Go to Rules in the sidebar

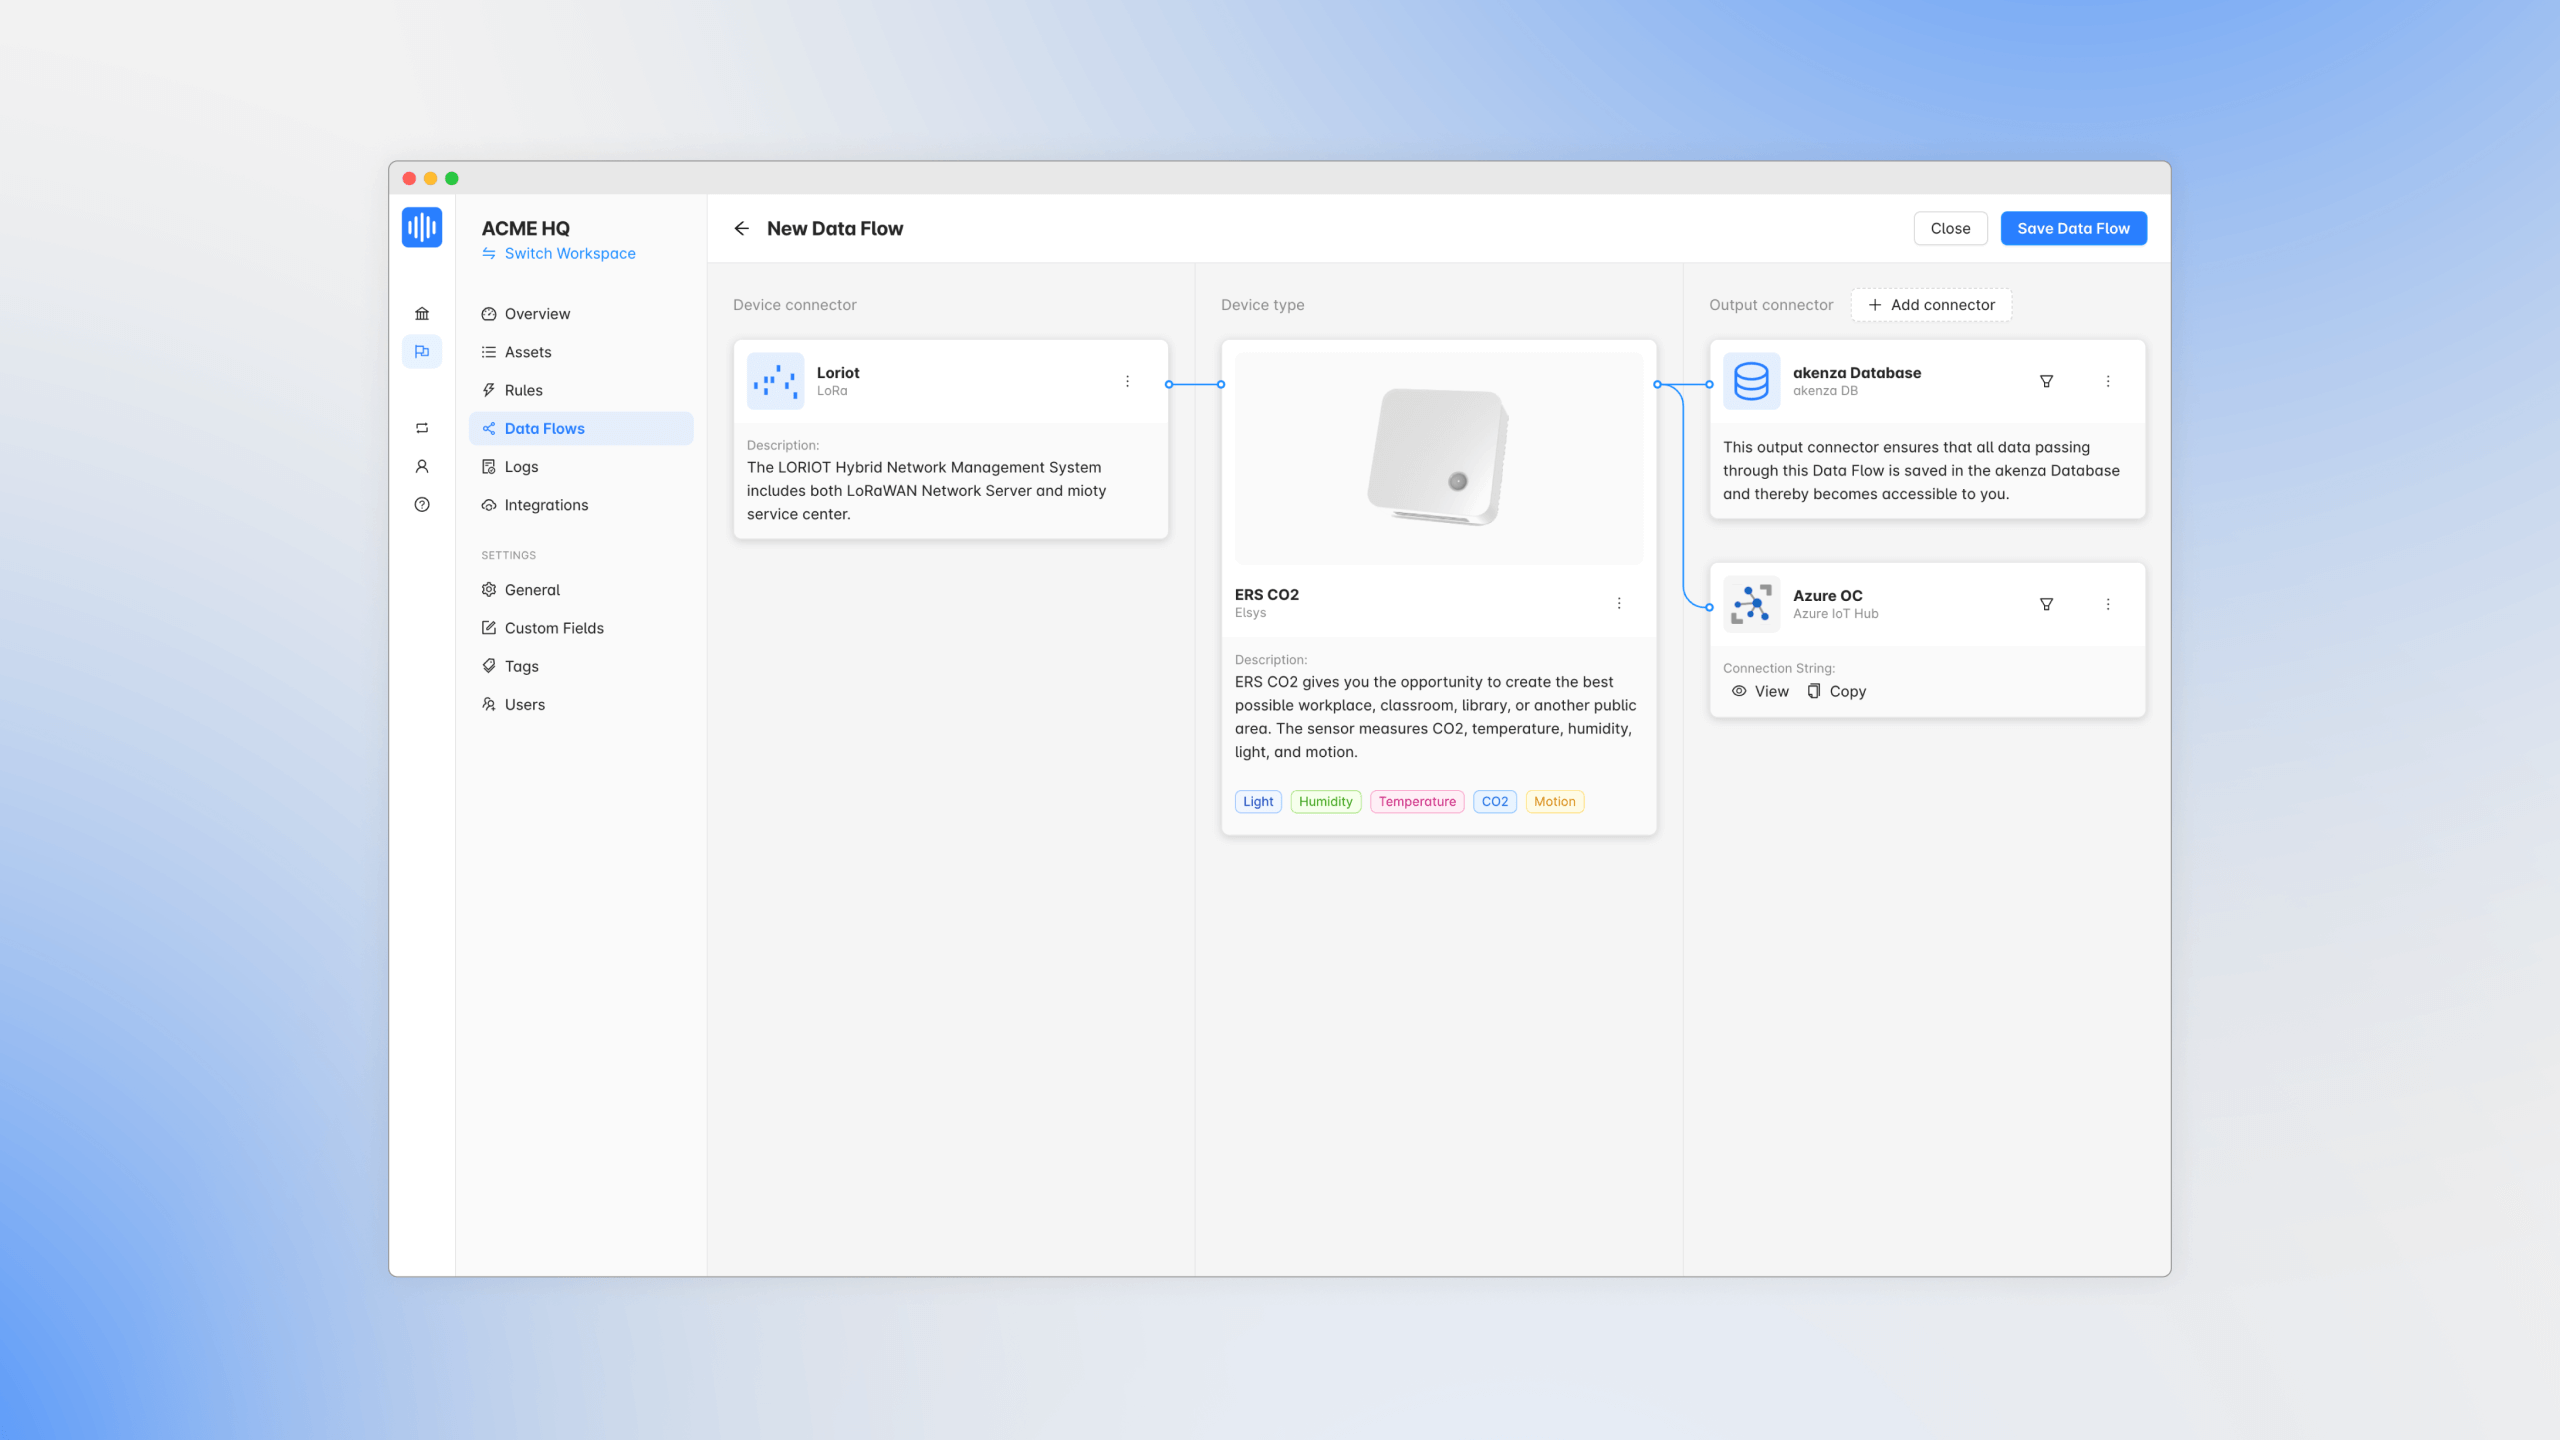523,390
